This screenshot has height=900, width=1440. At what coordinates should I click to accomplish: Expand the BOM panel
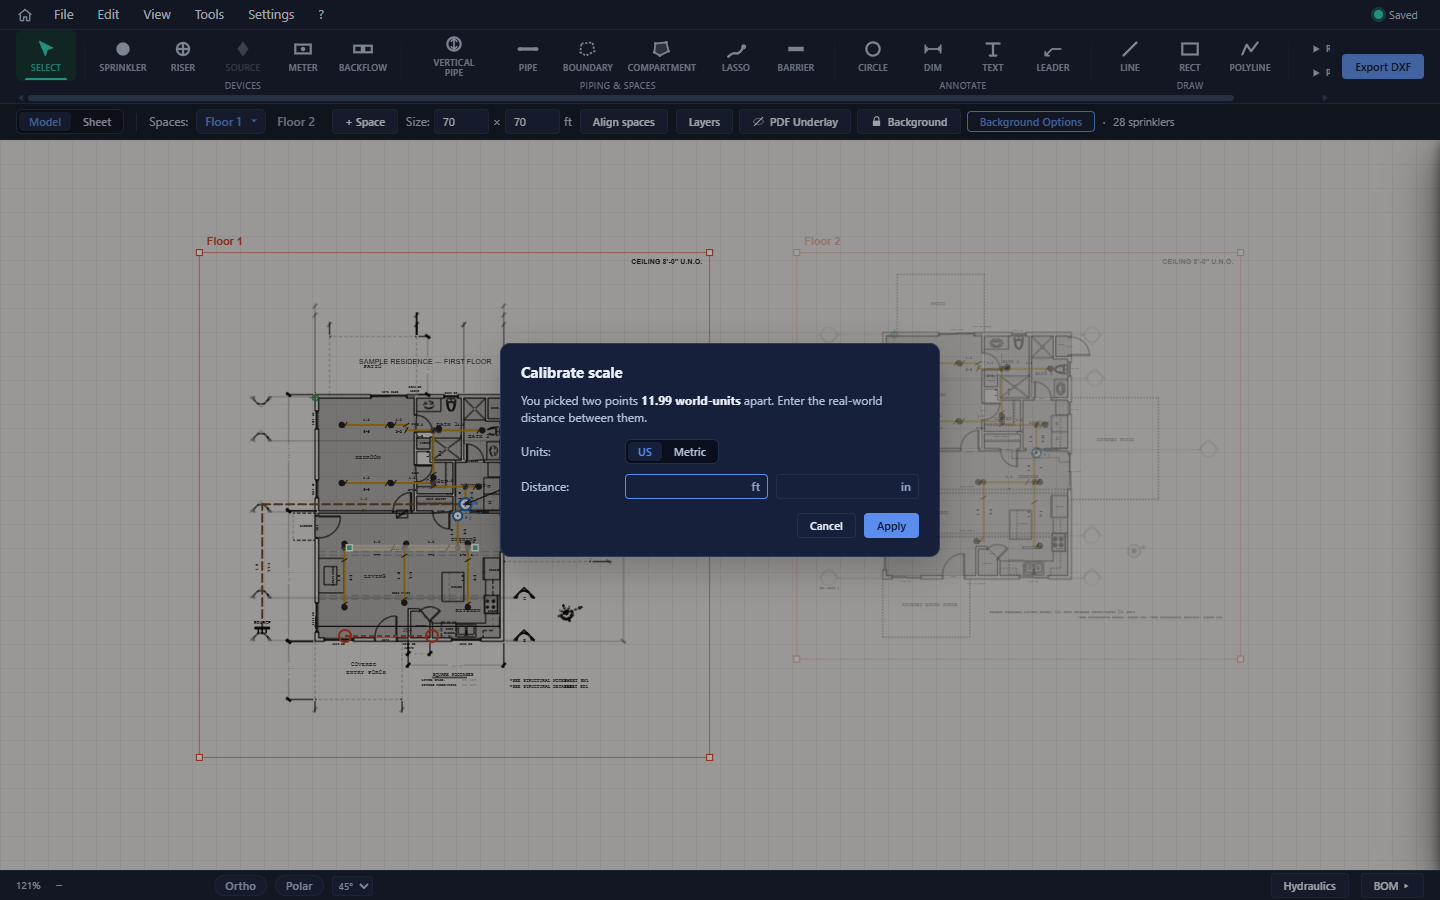coord(1390,886)
